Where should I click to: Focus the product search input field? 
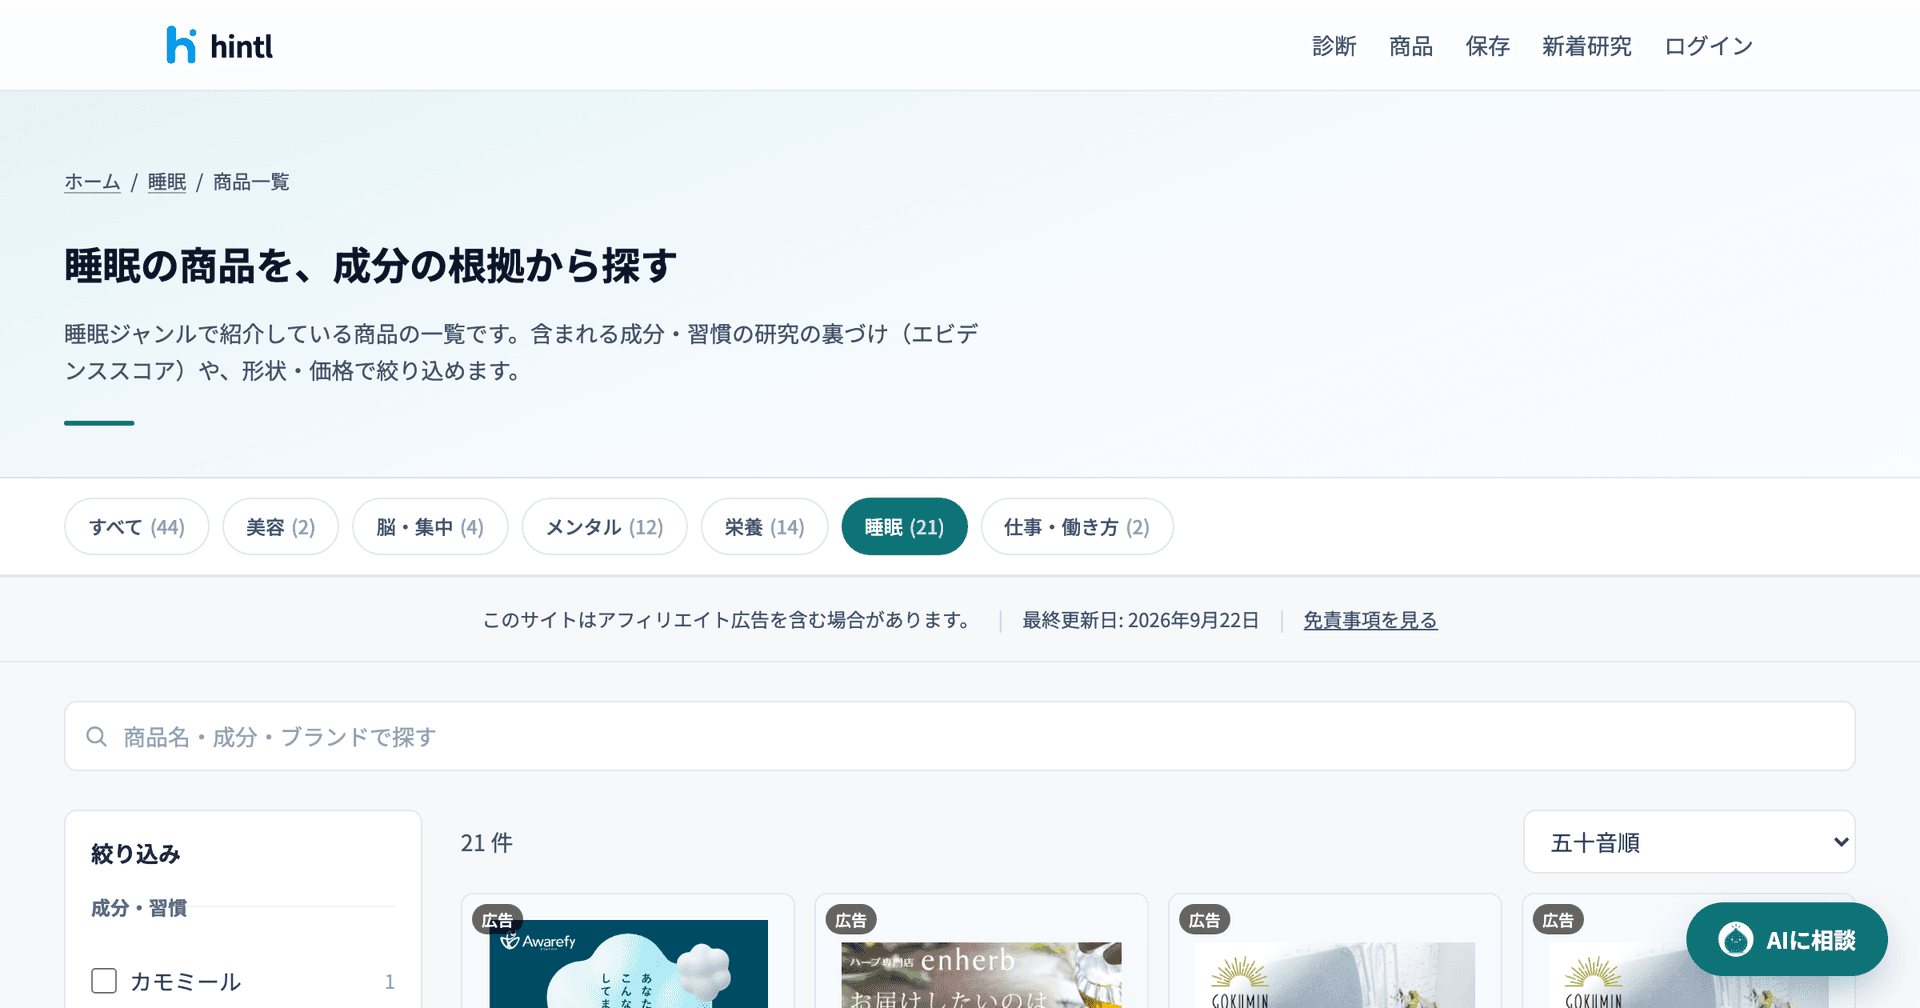point(960,736)
